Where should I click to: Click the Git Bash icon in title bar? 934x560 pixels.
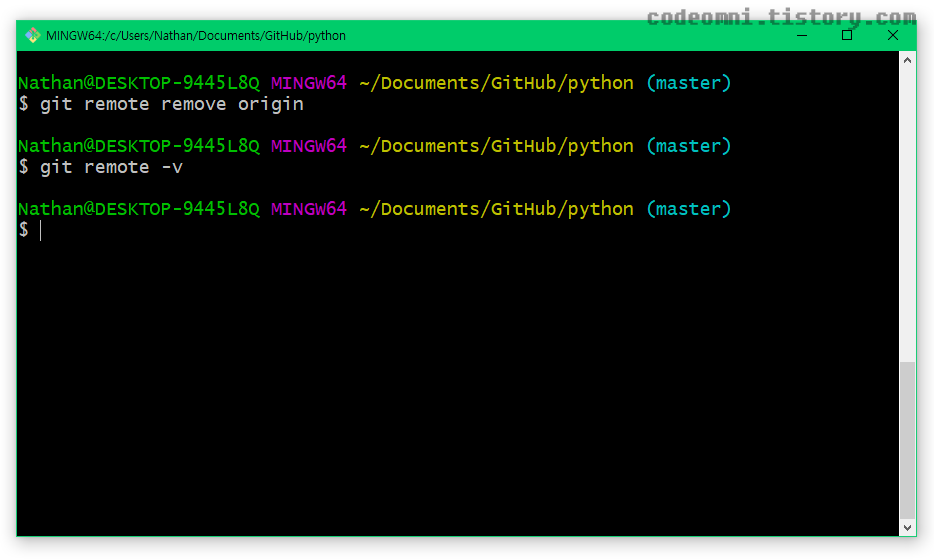32,36
